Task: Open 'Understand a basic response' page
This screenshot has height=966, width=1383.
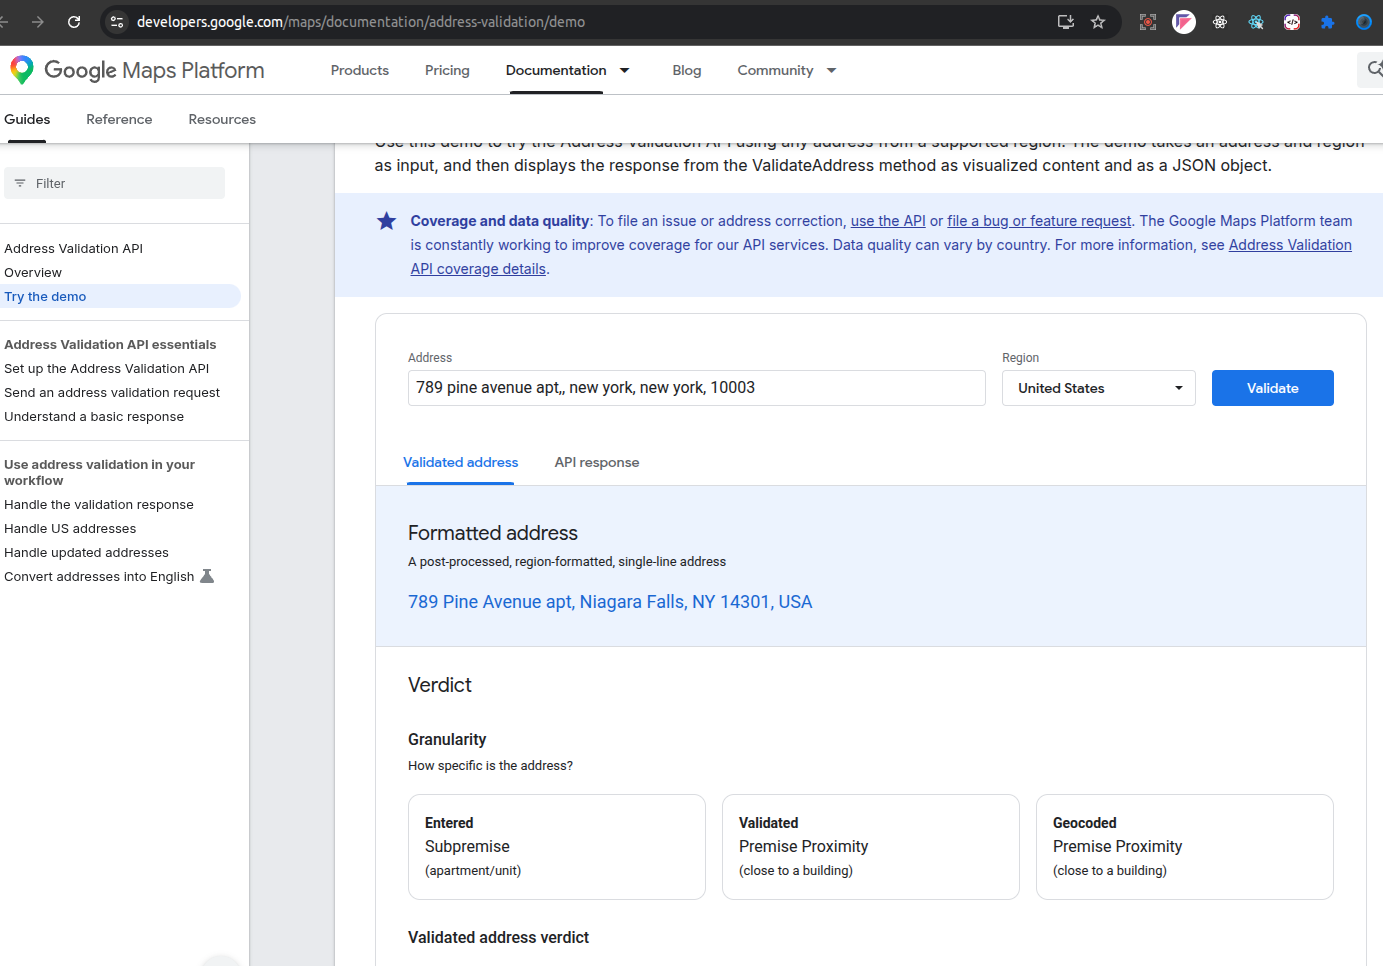Action: pyautogui.click(x=94, y=416)
